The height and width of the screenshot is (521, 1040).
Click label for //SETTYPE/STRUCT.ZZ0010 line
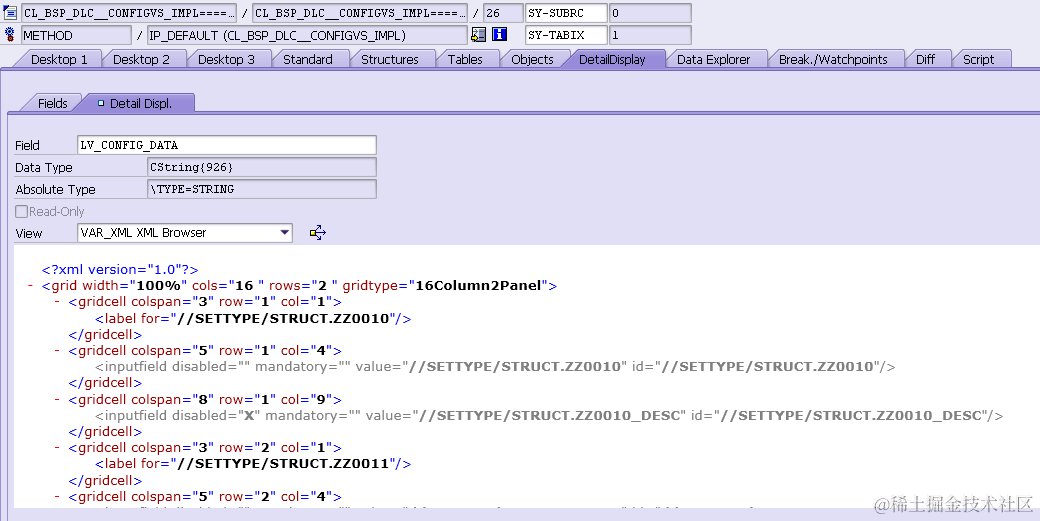pyautogui.click(x=253, y=319)
